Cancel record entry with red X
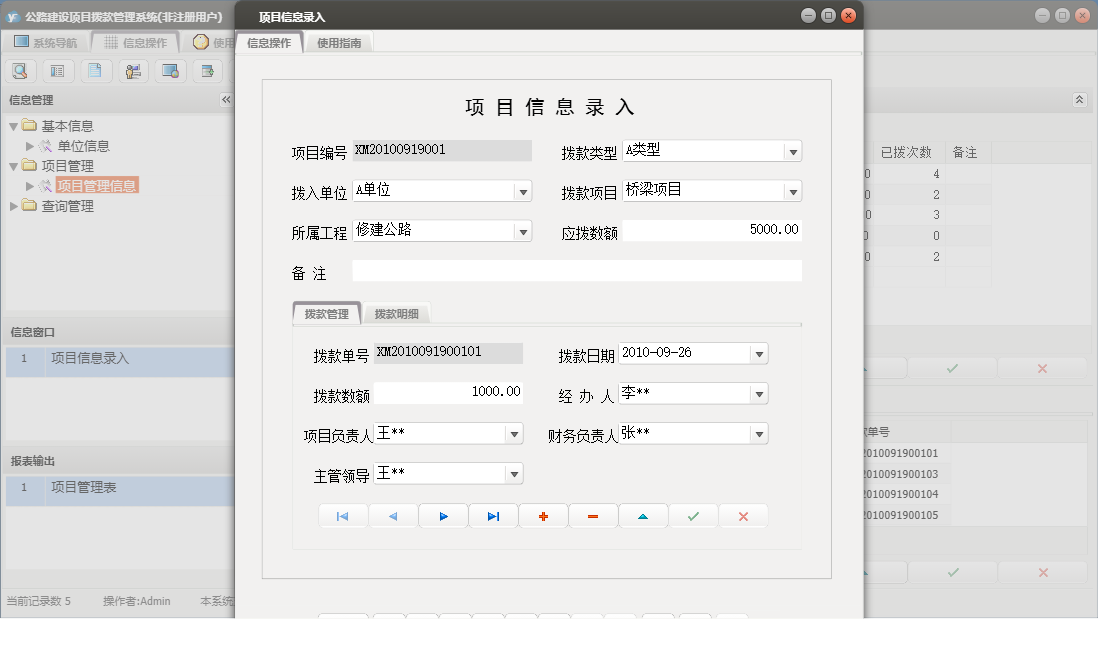 pyautogui.click(x=743, y=515)
